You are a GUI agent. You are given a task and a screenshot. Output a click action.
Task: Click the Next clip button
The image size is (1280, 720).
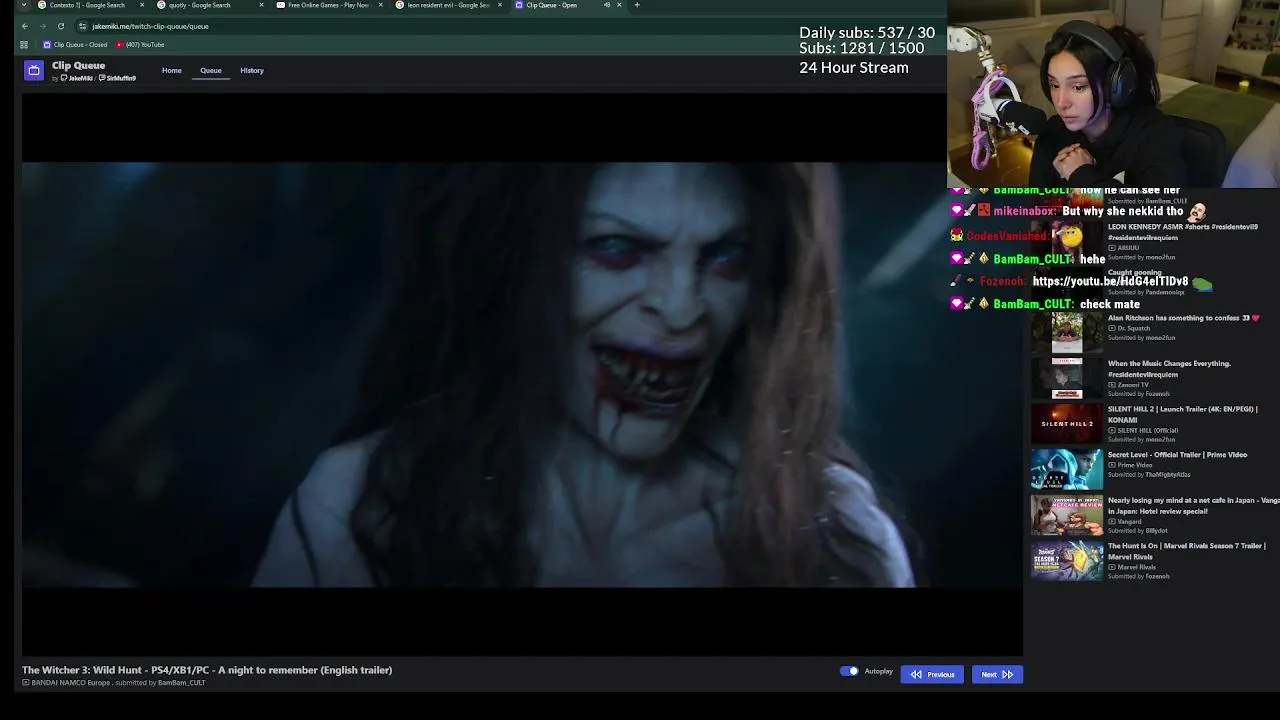point(996,674)
